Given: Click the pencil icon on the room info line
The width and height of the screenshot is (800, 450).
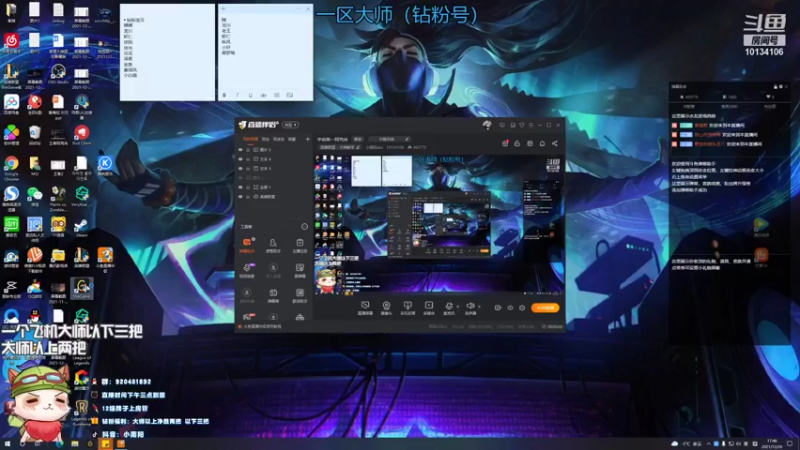Looking at the screenshot, I should [358, 147].
